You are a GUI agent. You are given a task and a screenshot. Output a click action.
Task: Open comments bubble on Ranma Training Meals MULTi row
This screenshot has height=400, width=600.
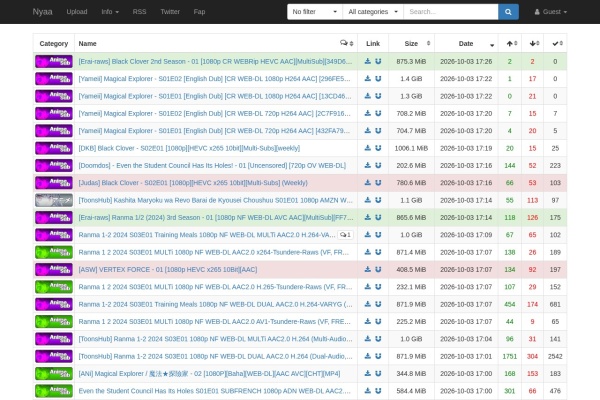pos(346,235)
